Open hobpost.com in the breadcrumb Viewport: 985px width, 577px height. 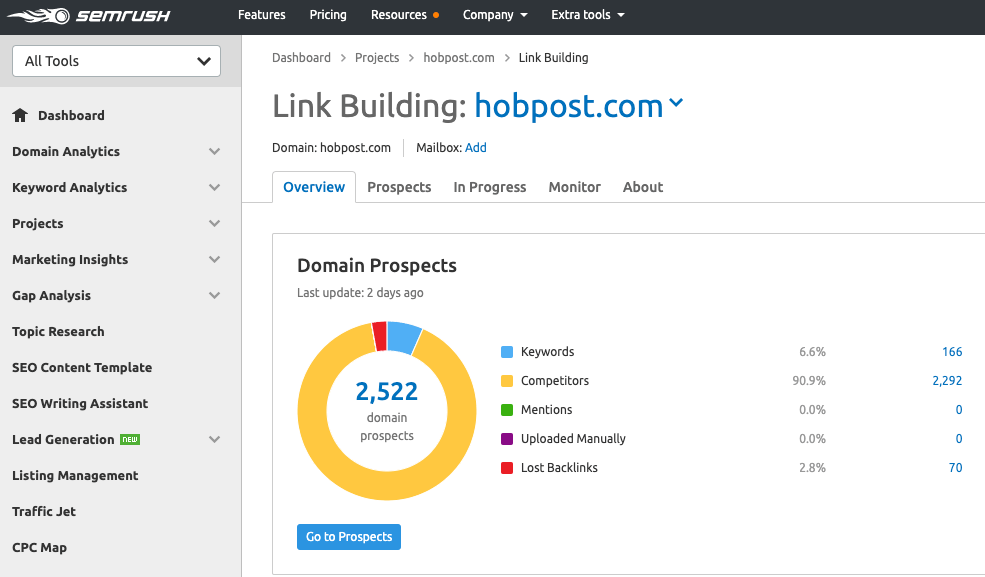pyautogui.click(x=459, y=58)
